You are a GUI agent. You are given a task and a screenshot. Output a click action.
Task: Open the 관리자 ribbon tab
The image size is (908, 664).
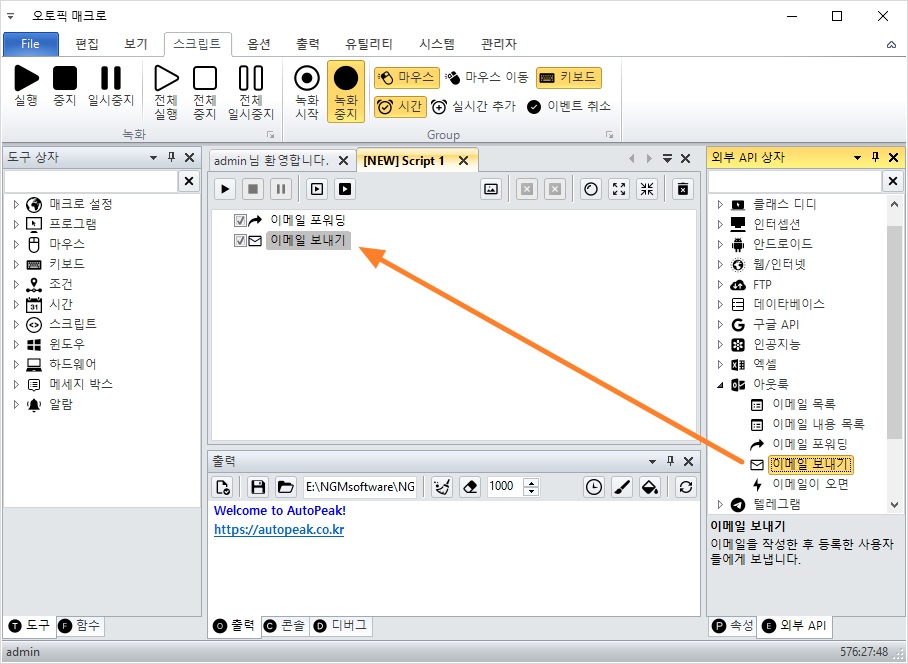click(499, 44)
